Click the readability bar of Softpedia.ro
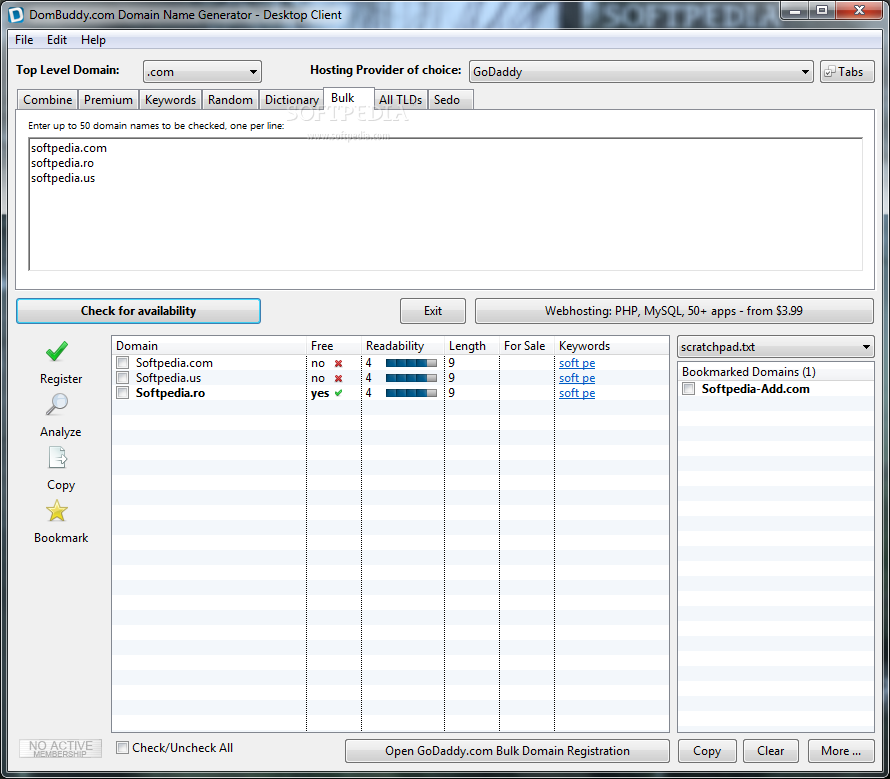Screen dimensions: 890x779 (412, 393)
